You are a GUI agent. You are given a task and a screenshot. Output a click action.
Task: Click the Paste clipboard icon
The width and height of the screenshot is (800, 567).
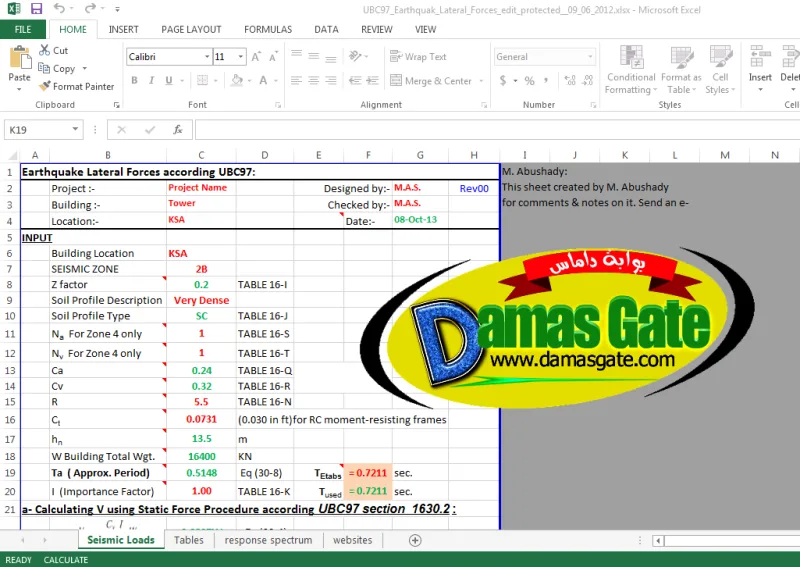(x=20, y=57)
